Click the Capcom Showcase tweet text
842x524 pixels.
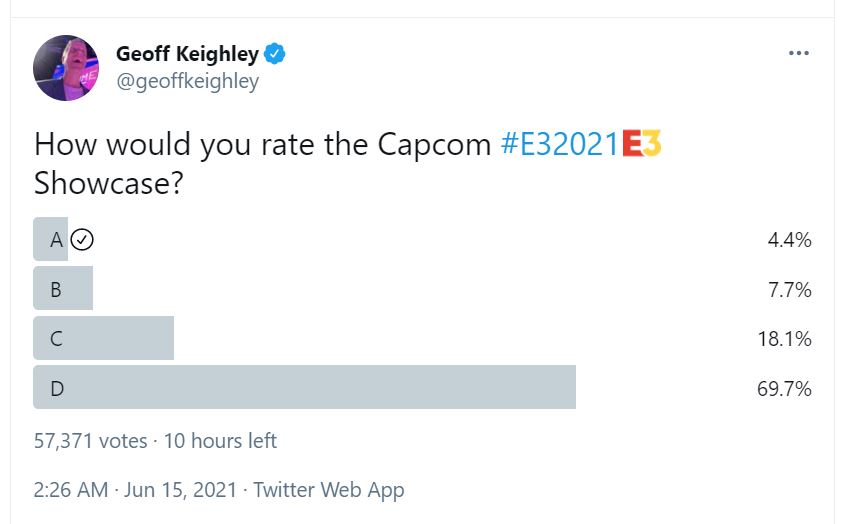(347, 163)
